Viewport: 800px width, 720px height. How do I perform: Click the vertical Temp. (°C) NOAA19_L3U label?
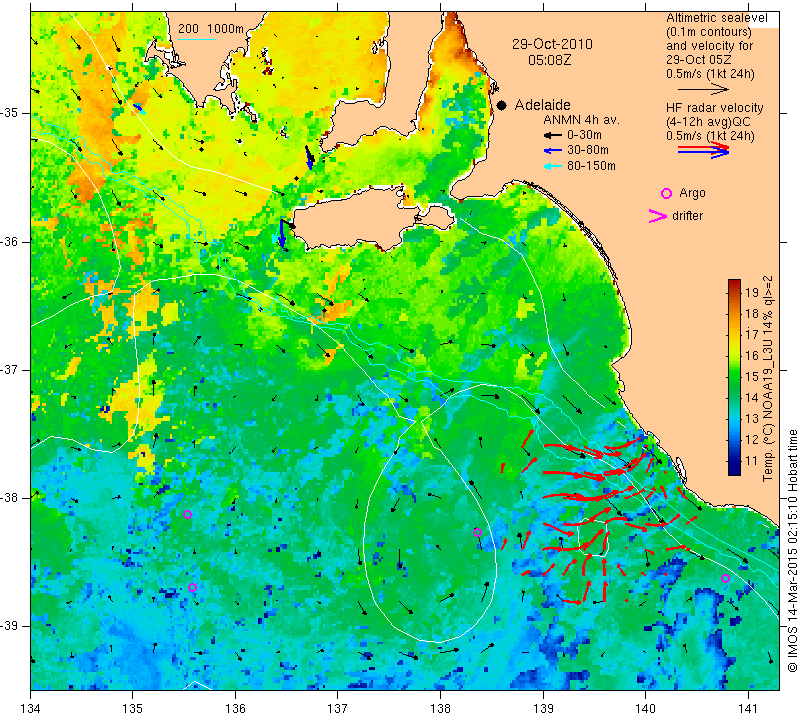point(768,379)
